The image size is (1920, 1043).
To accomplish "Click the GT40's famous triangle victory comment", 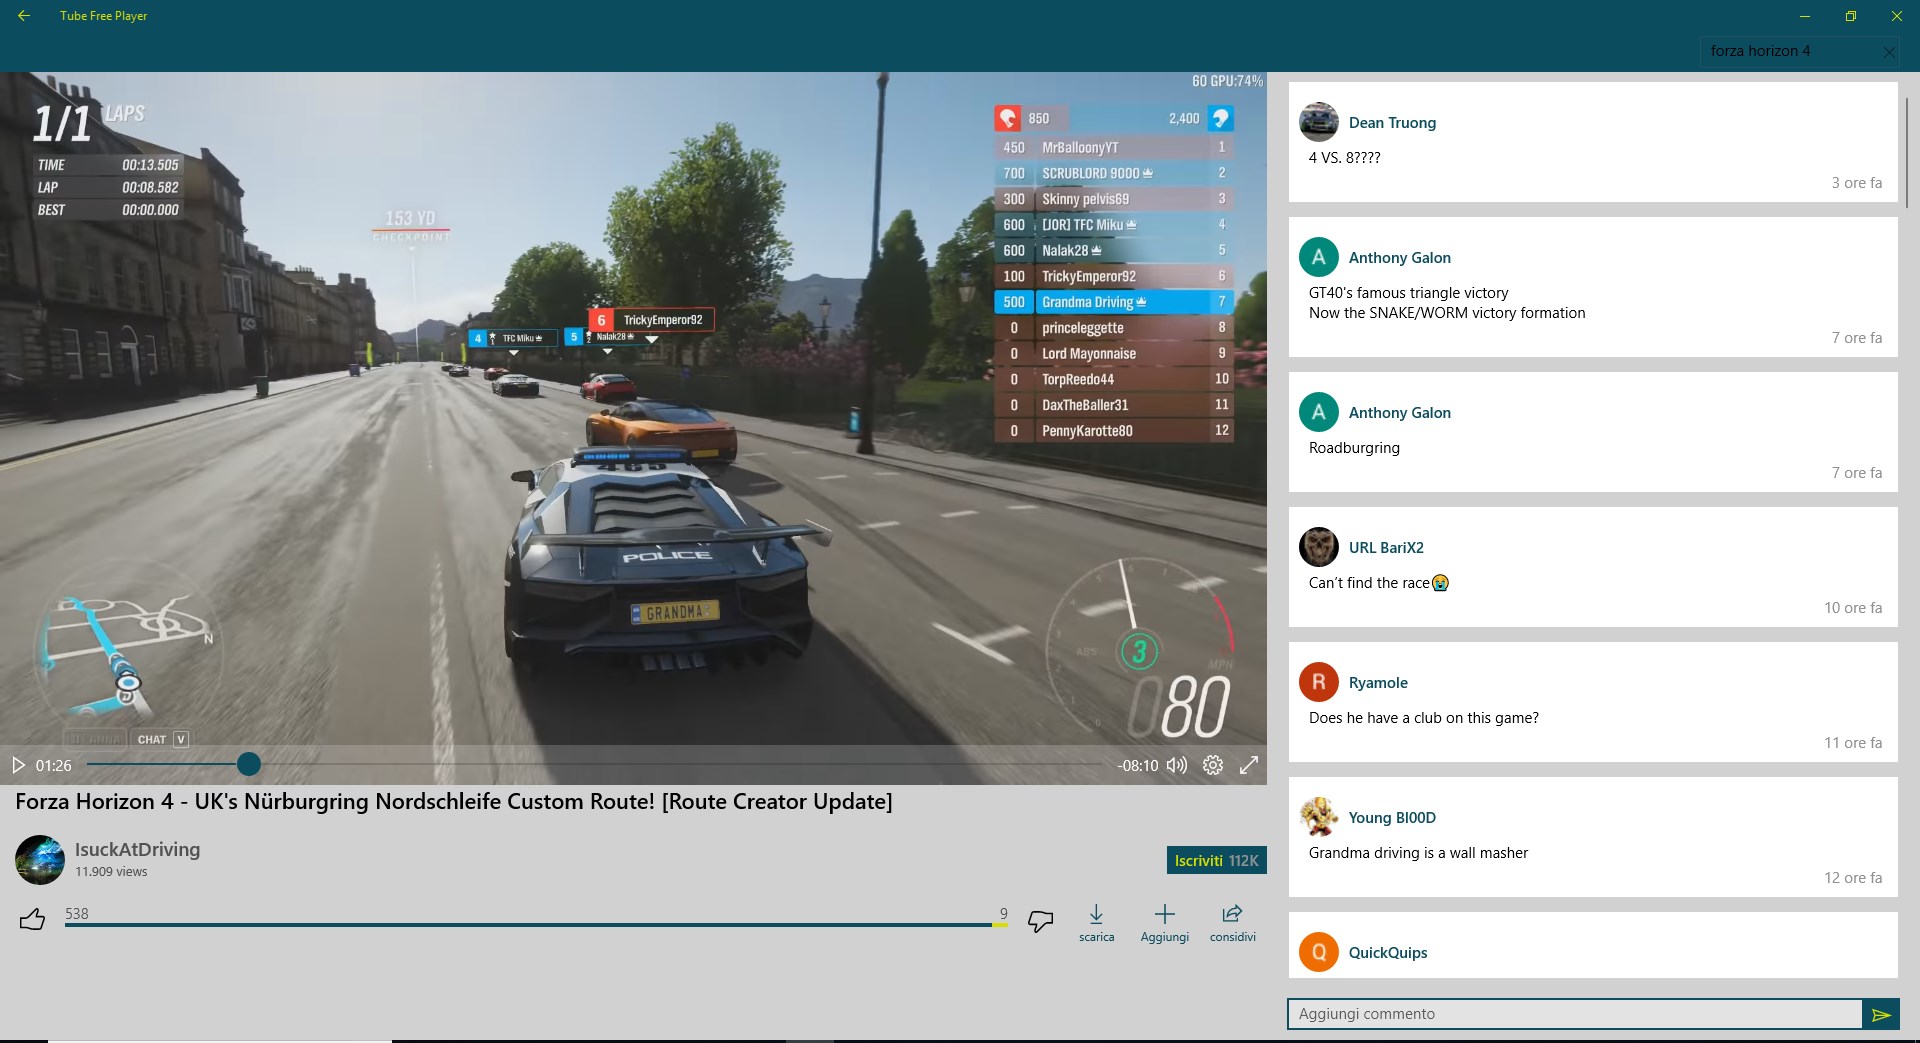I will point(1447,303).
